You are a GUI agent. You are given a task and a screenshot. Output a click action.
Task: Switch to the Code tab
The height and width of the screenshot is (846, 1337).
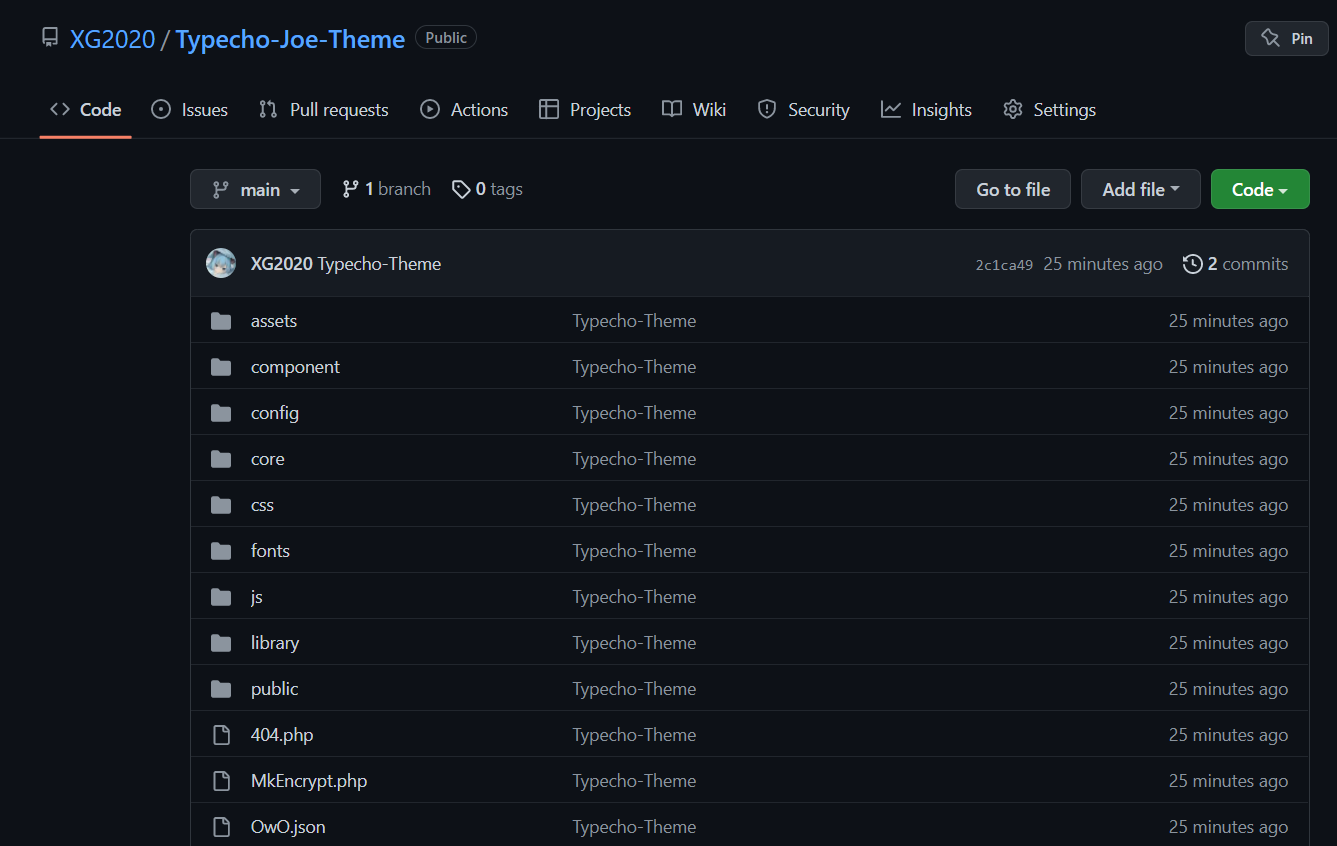click(x=86, y=110)
